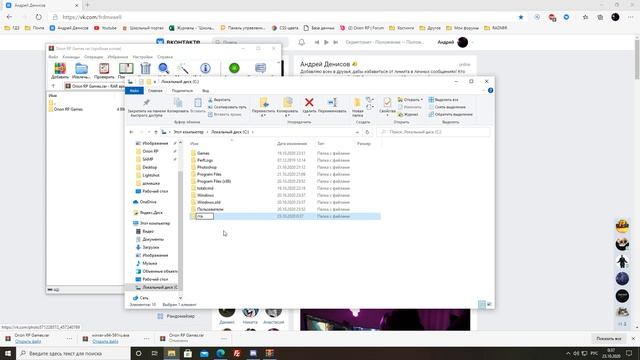Click Invert selection (Обратить выделение) in ribbon
Viewport: 640px width, 360px height.
point(451,114)
